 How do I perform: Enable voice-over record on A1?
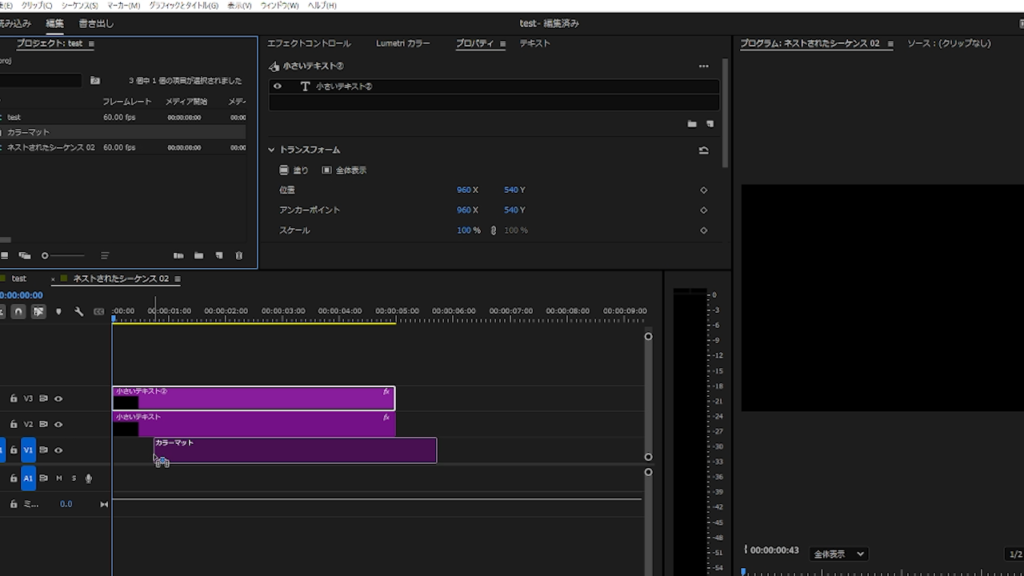coord(89,479)
